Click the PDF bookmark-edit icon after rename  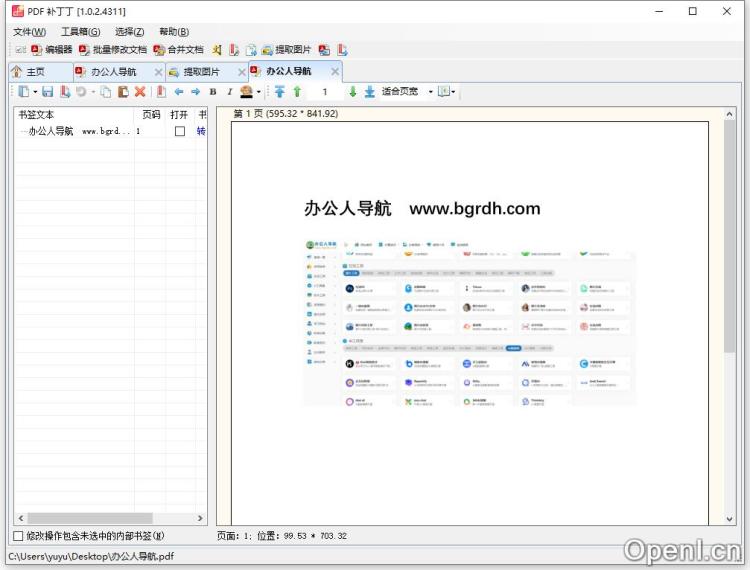pos(234,50)
